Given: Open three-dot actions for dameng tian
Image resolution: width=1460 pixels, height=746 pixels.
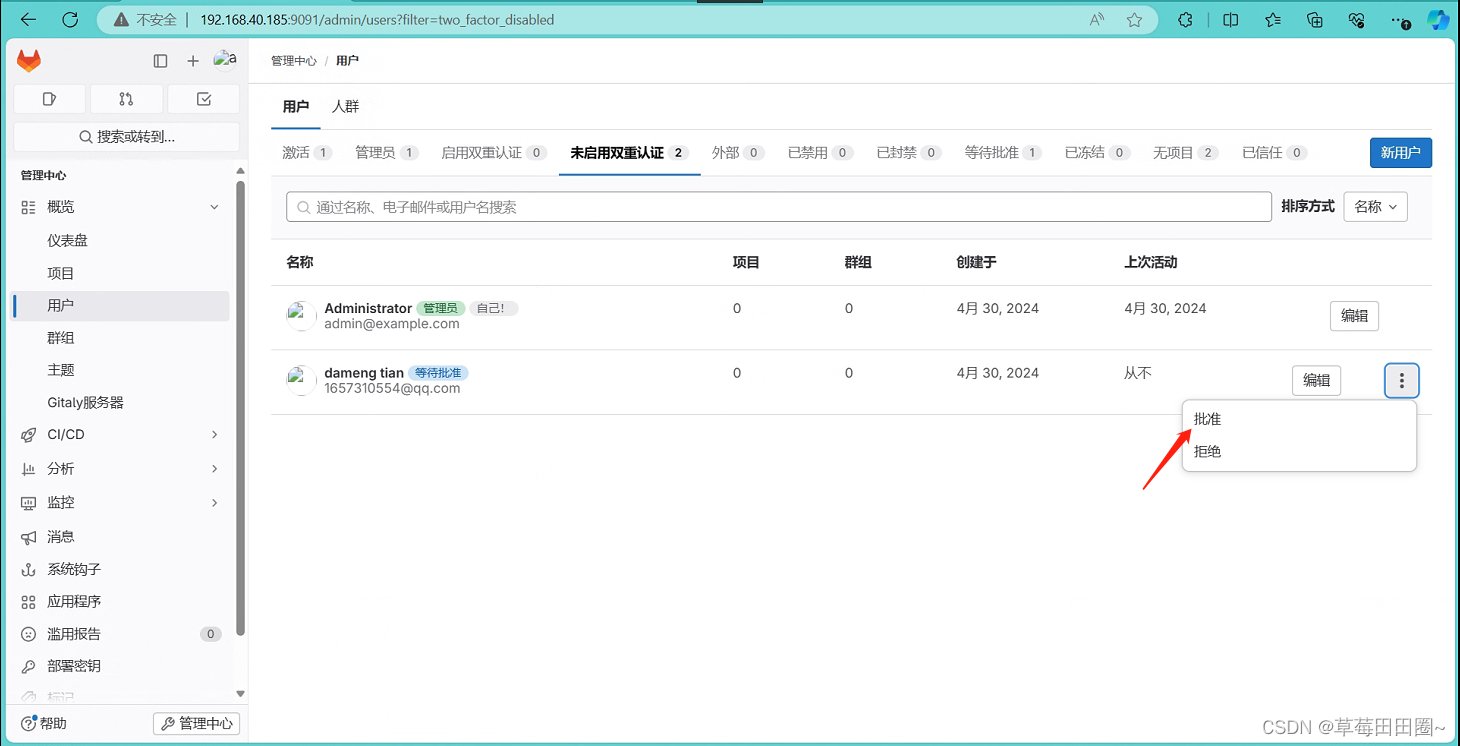Looking at the screenshot, I should point(1402,380).
